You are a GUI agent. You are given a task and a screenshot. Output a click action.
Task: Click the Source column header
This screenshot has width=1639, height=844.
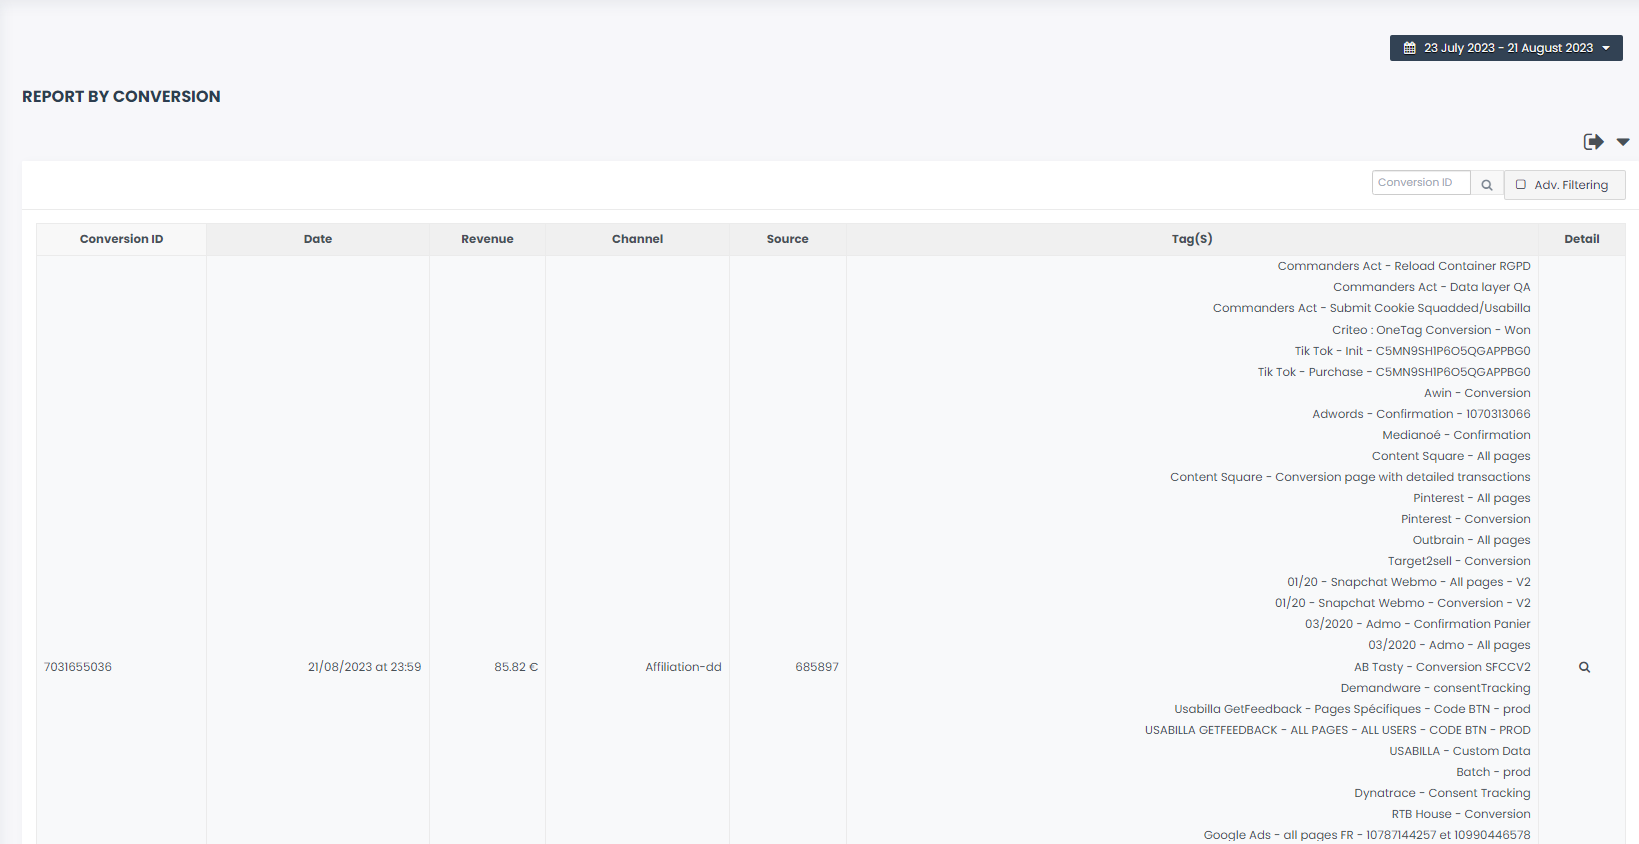click(787, 239)
